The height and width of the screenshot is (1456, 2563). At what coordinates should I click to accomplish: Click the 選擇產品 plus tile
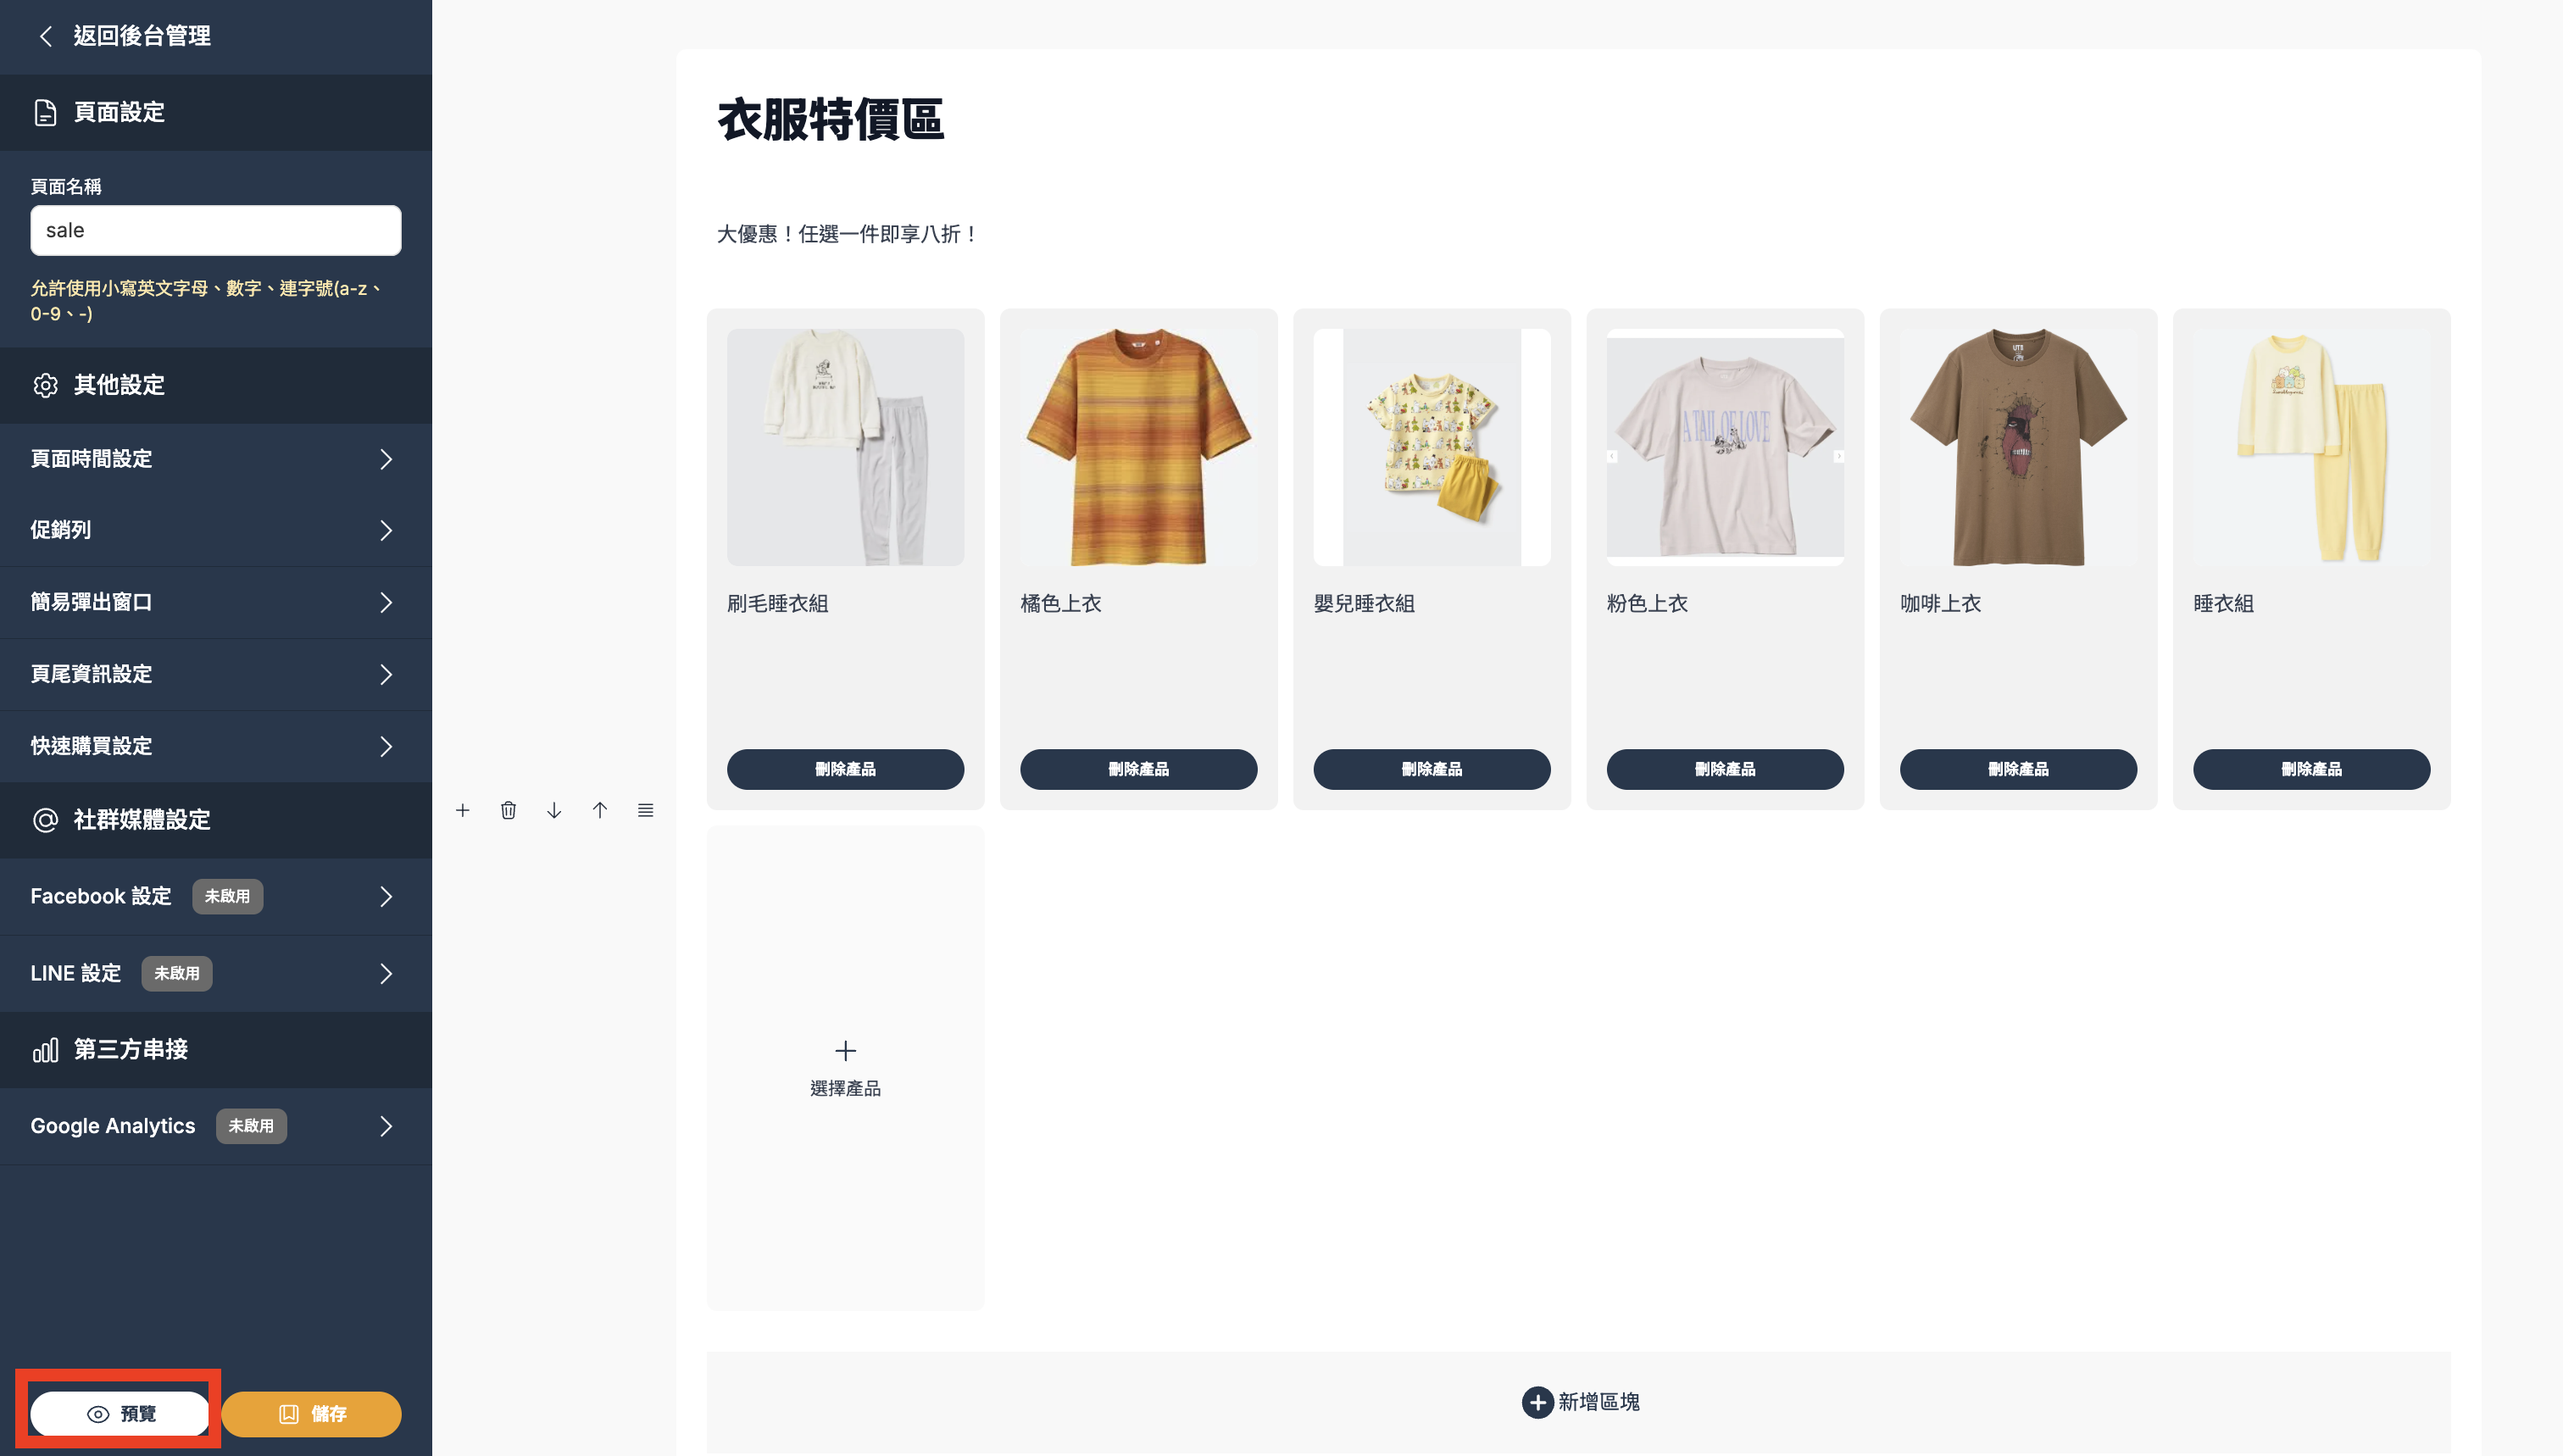click(845, 1068)
